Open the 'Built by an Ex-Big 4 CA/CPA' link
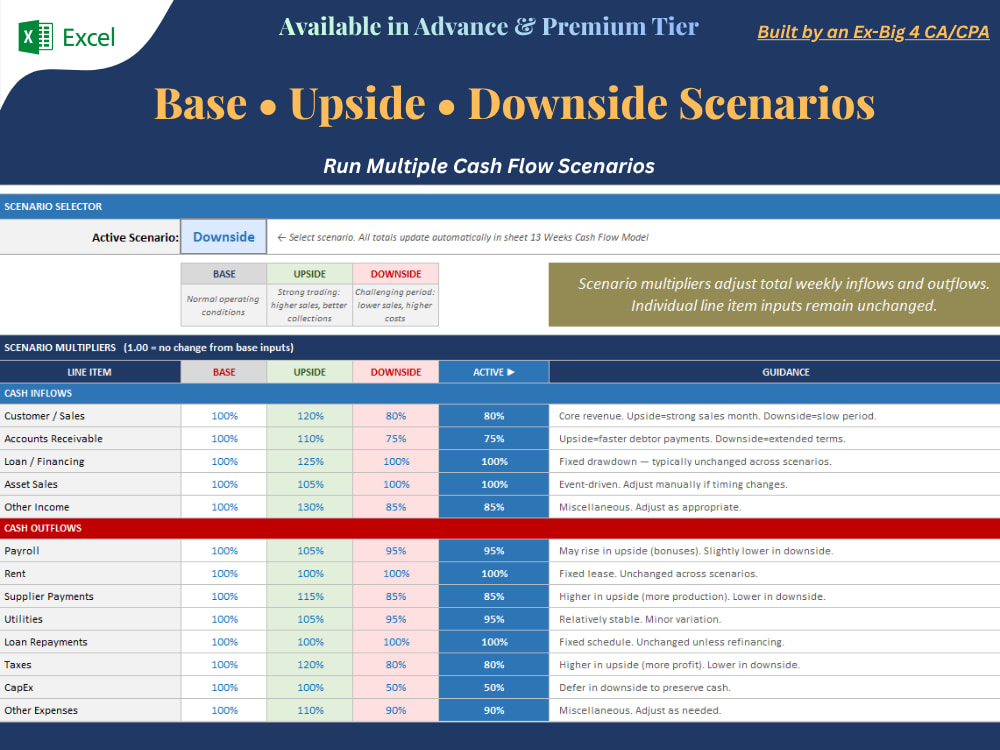 pos(873,32)
